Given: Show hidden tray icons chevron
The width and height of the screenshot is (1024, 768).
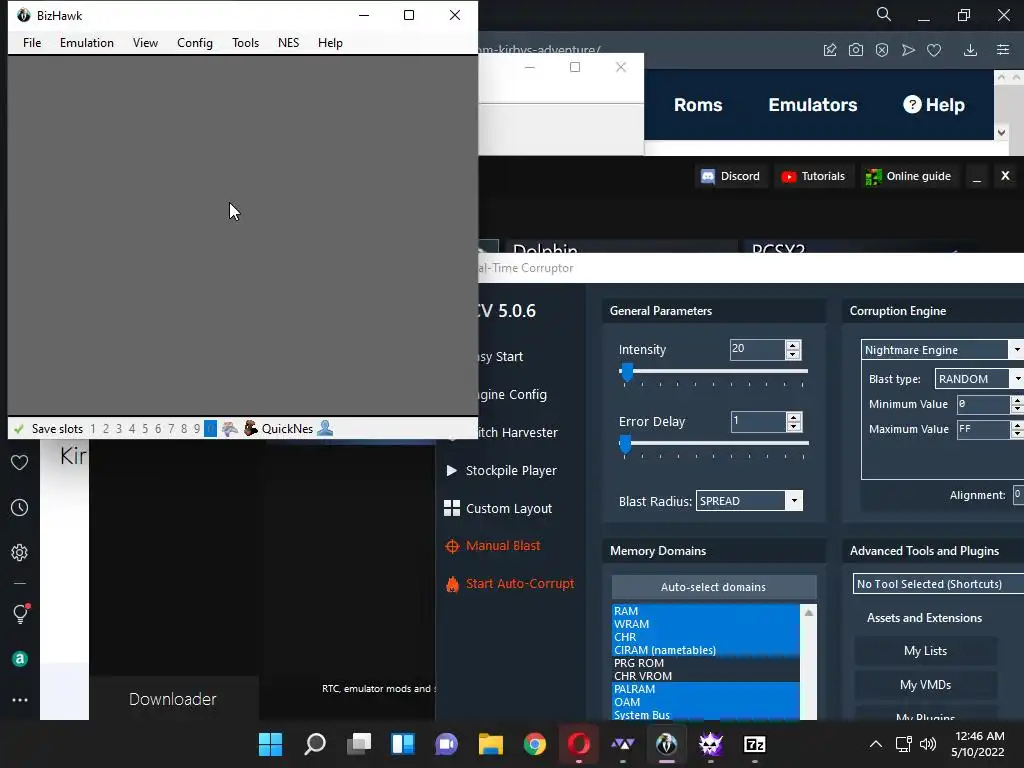Looking at the screenshot, I should pos(876,744).
